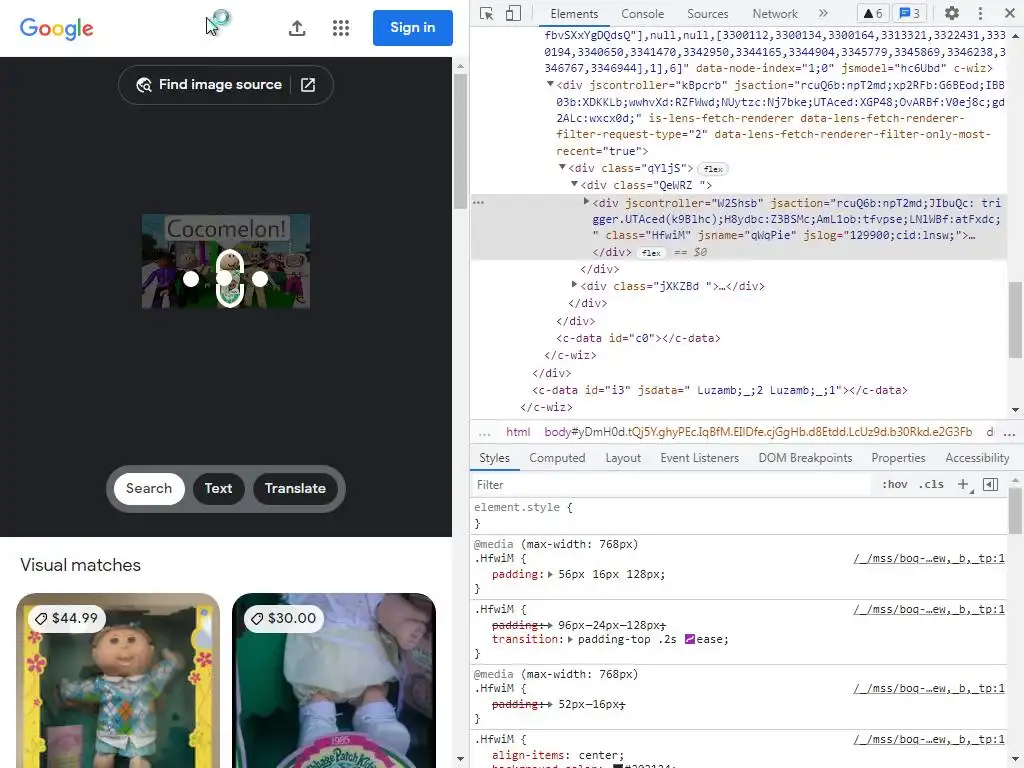Select the c-data id i3 node
The width and height of the screenshot is (1024, 768).
[x=720, y=390]
